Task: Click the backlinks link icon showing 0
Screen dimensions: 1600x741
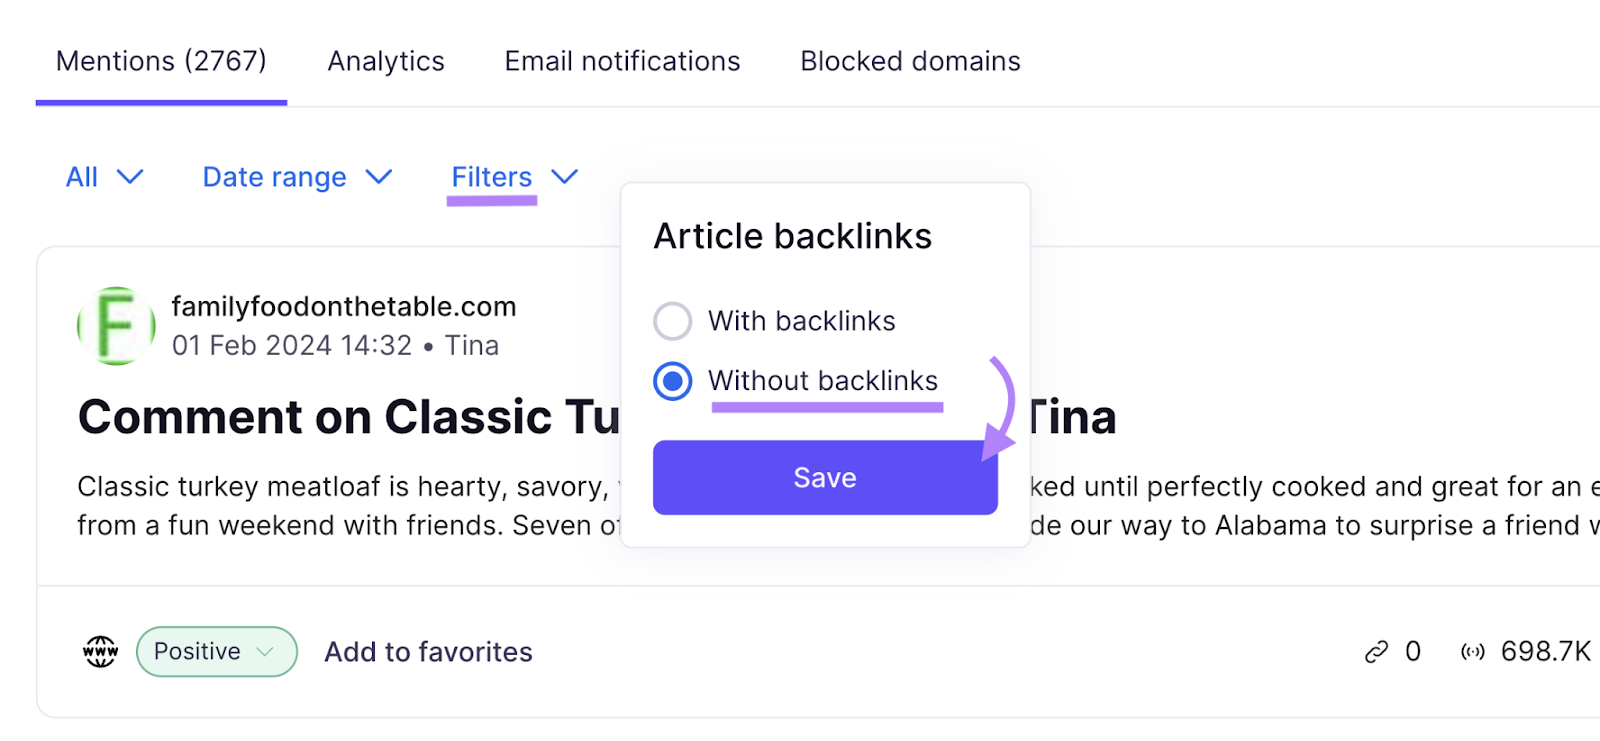Action: (x=1378, y=651)
